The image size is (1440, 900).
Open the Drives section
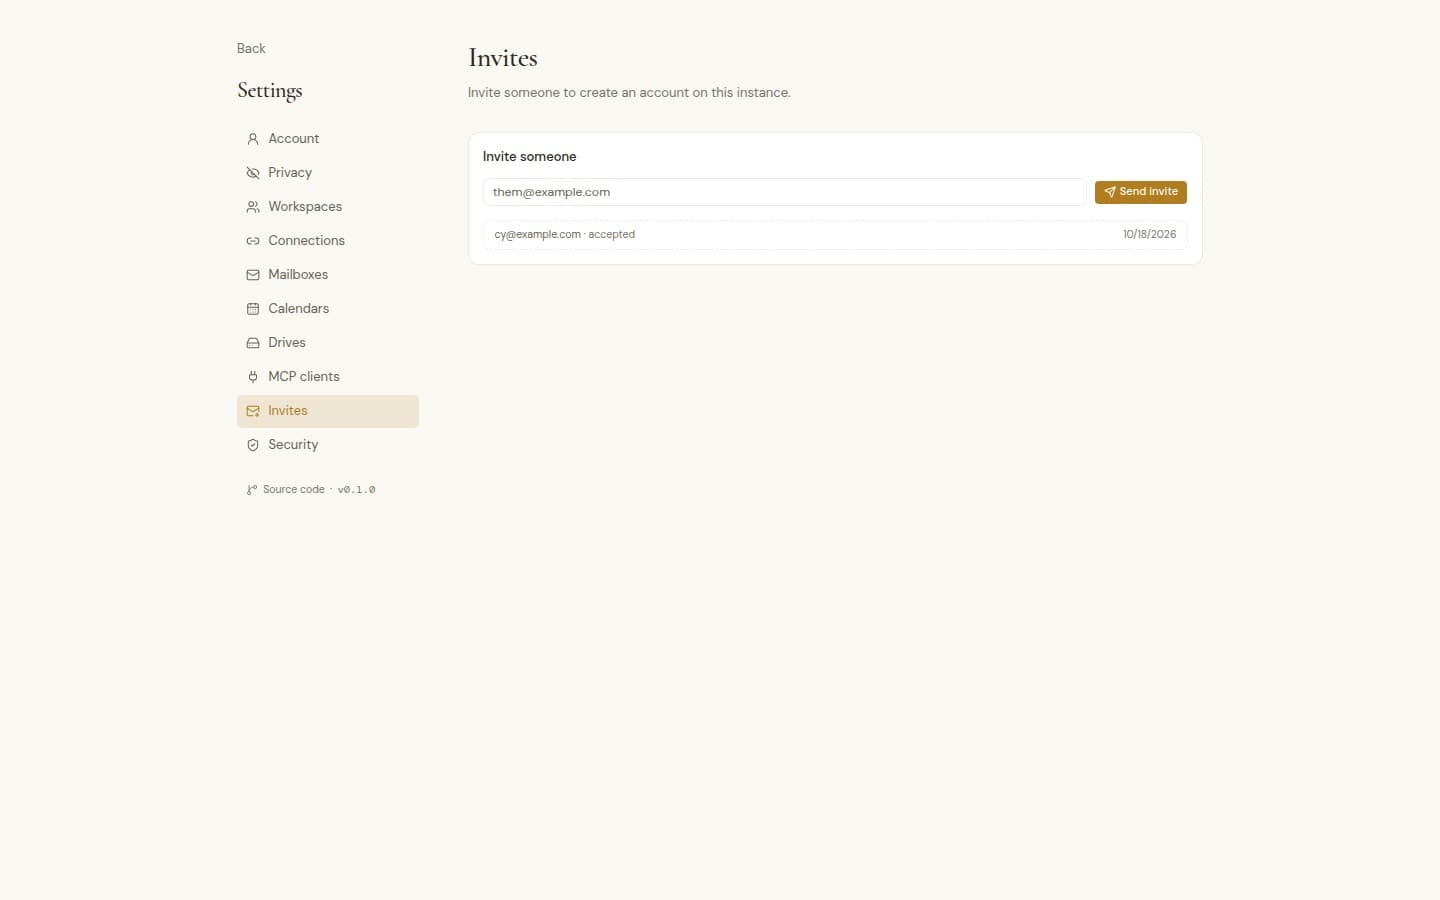click(x=328, y=343)
